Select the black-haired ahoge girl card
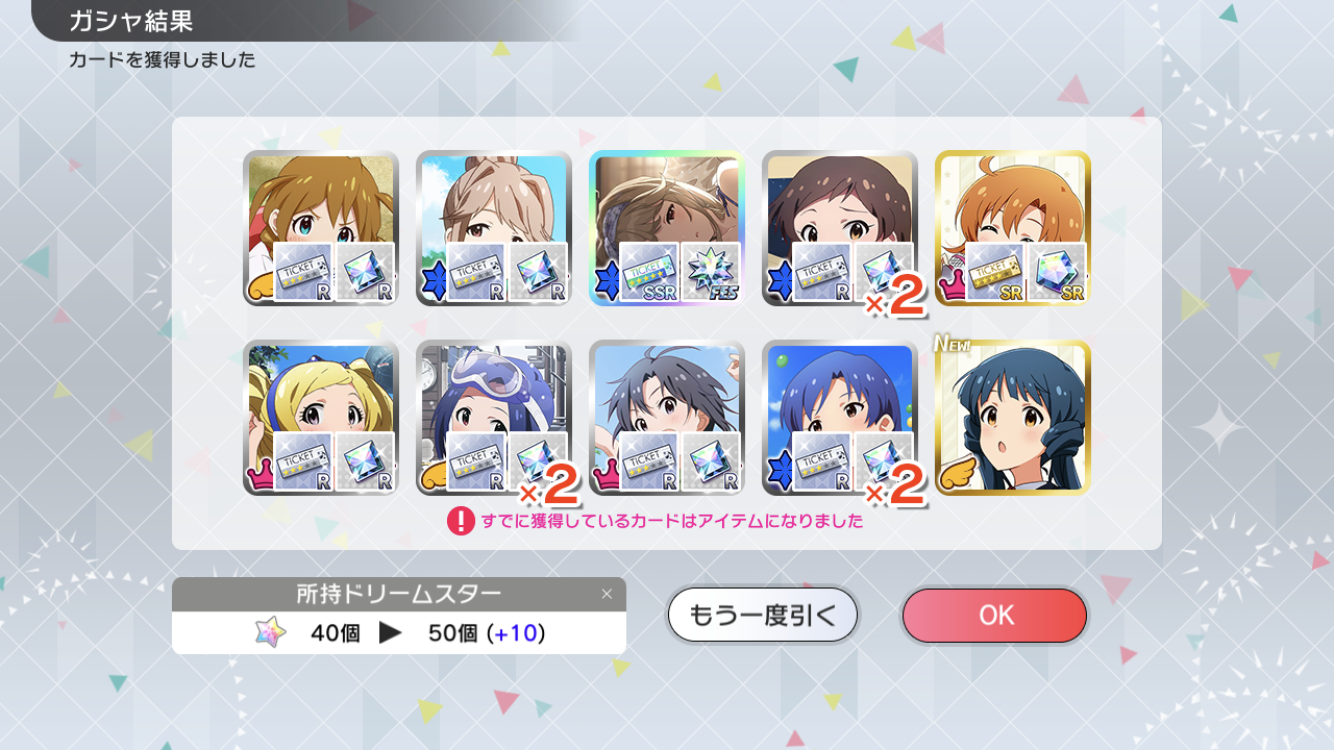Screen dimensions: 1334x750 [x=666, y=418]
